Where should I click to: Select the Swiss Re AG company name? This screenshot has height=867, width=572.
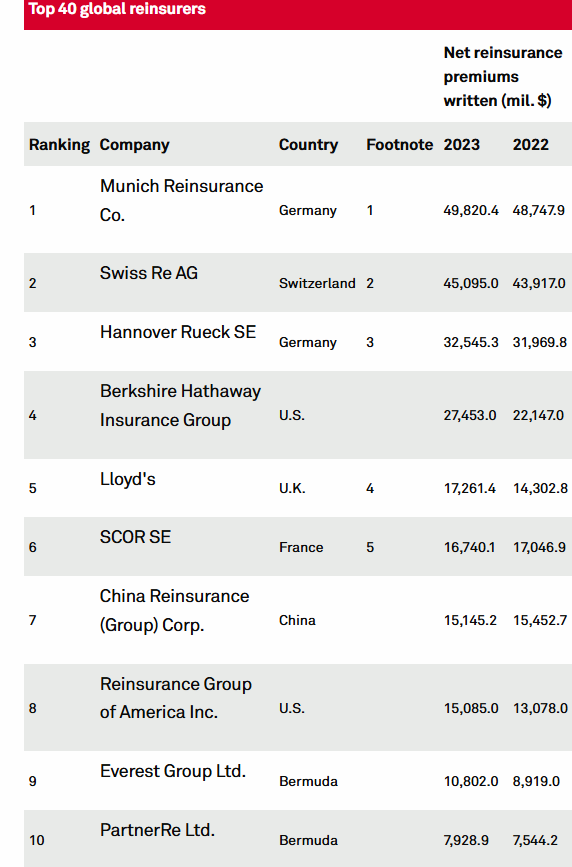click(x=149, y=273)
